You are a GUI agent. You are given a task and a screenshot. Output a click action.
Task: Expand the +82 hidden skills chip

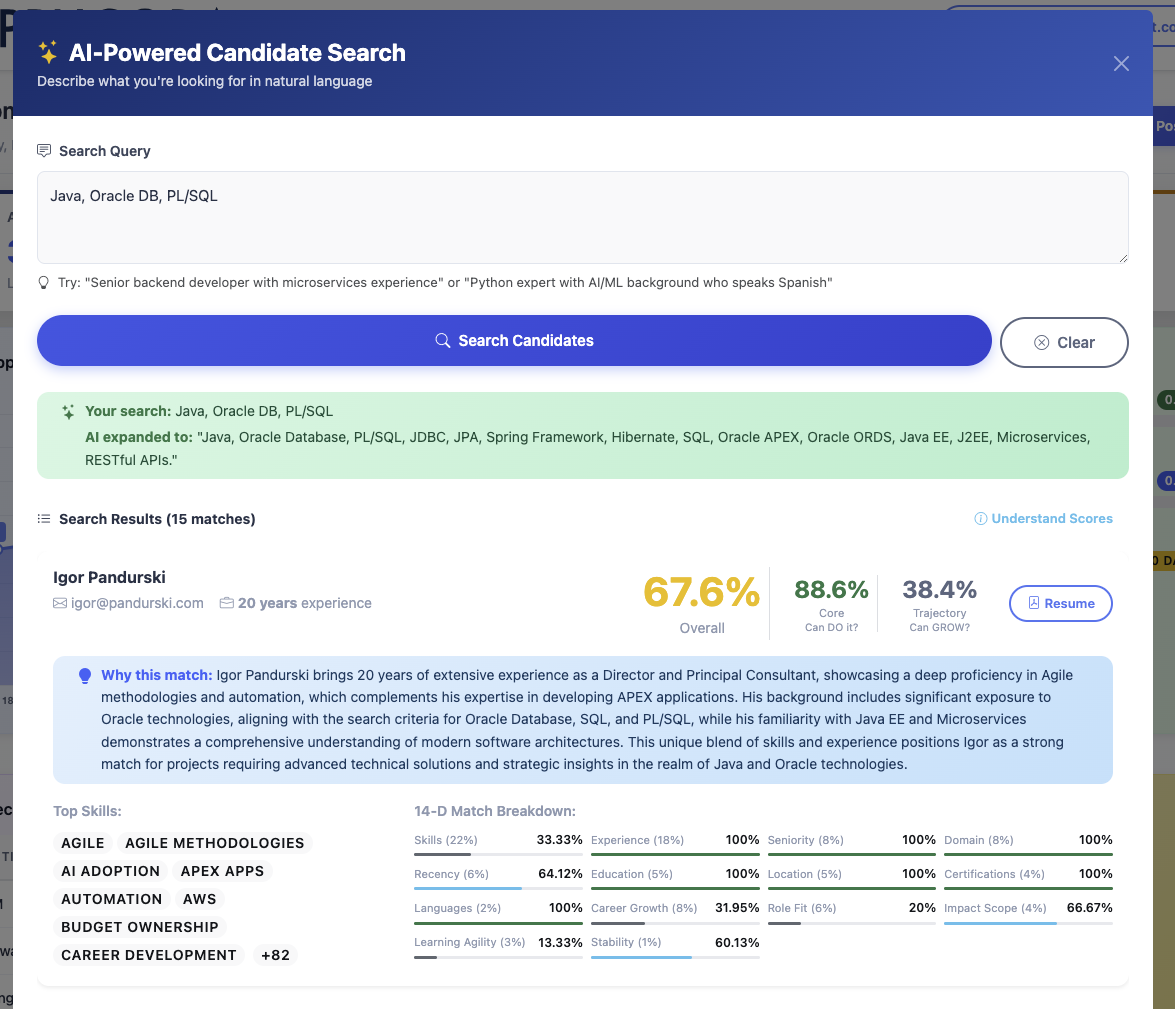pos(275,955)
